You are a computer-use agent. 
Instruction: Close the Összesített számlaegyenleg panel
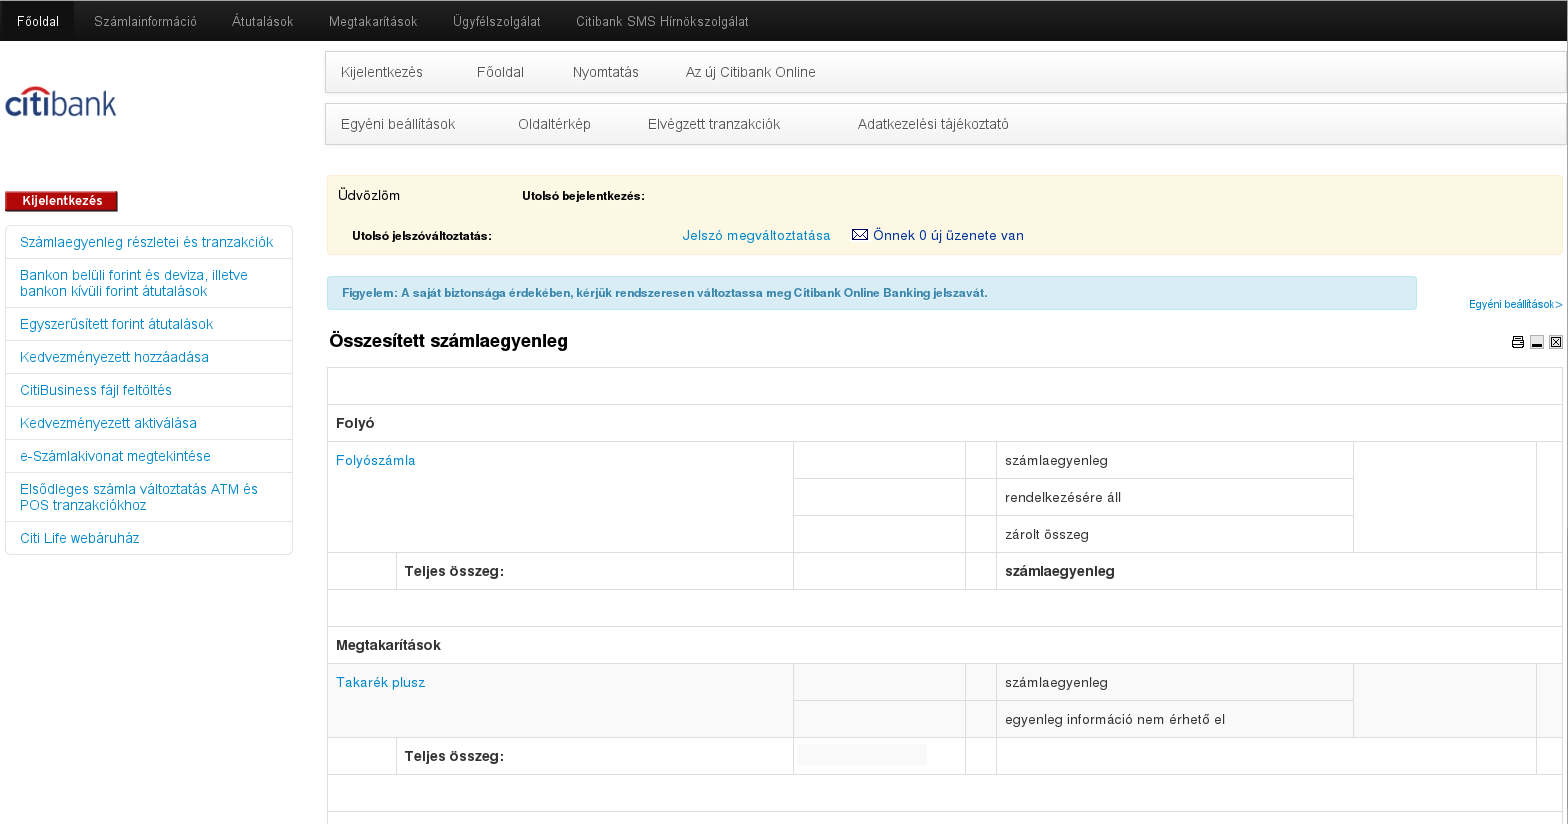[x=1556, y=342]
